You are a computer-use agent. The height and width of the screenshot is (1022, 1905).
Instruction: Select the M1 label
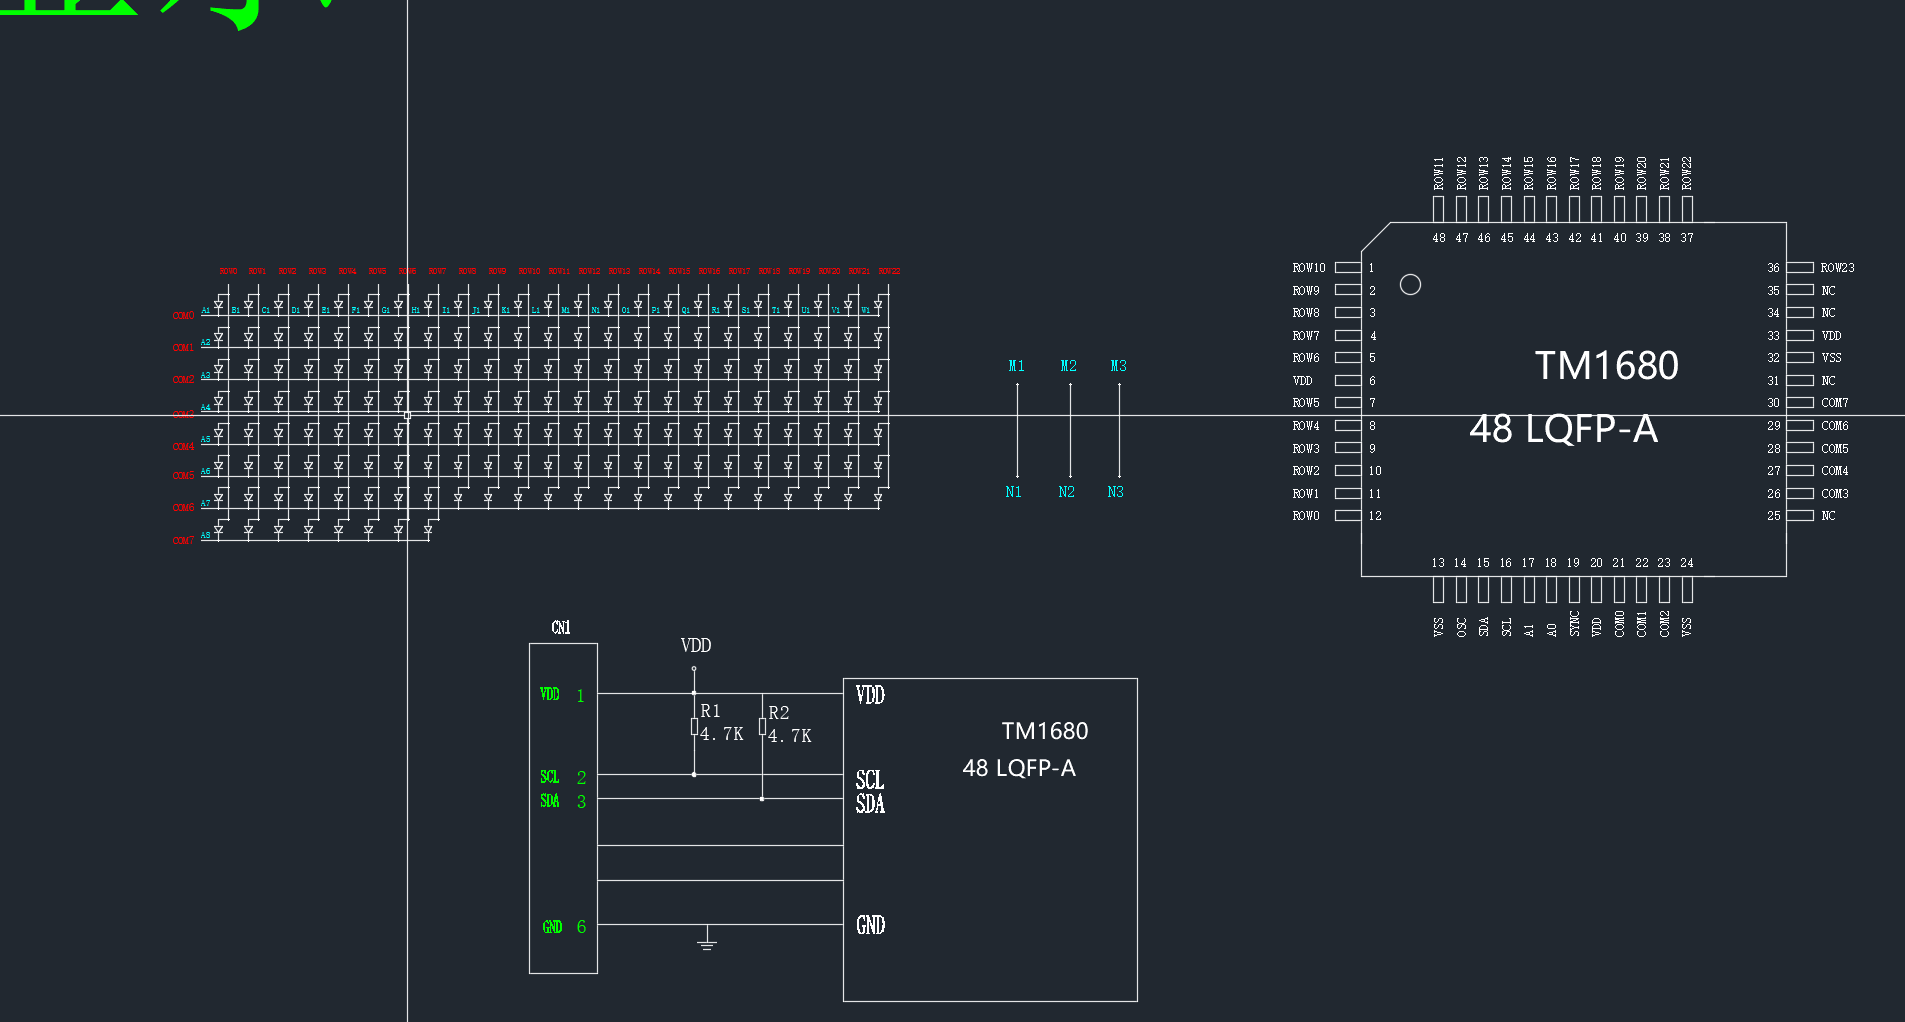(1016, 366)
